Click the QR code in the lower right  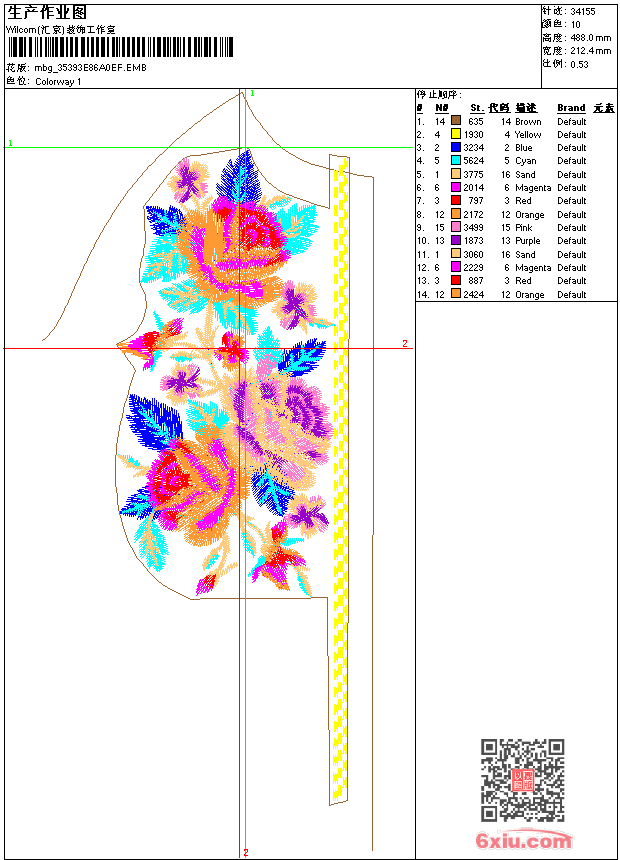click(522, 780)
